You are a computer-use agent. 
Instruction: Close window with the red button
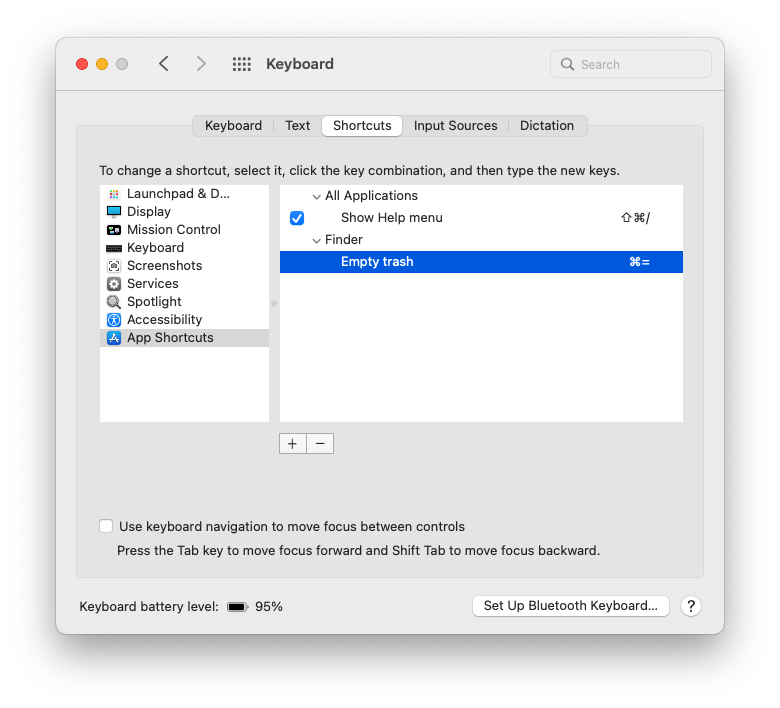82,64
